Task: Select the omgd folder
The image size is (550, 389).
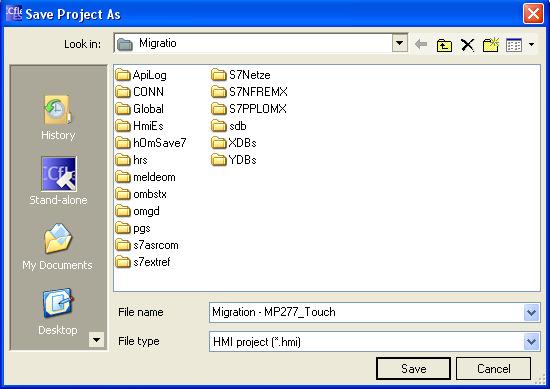Action: [138, 211]
